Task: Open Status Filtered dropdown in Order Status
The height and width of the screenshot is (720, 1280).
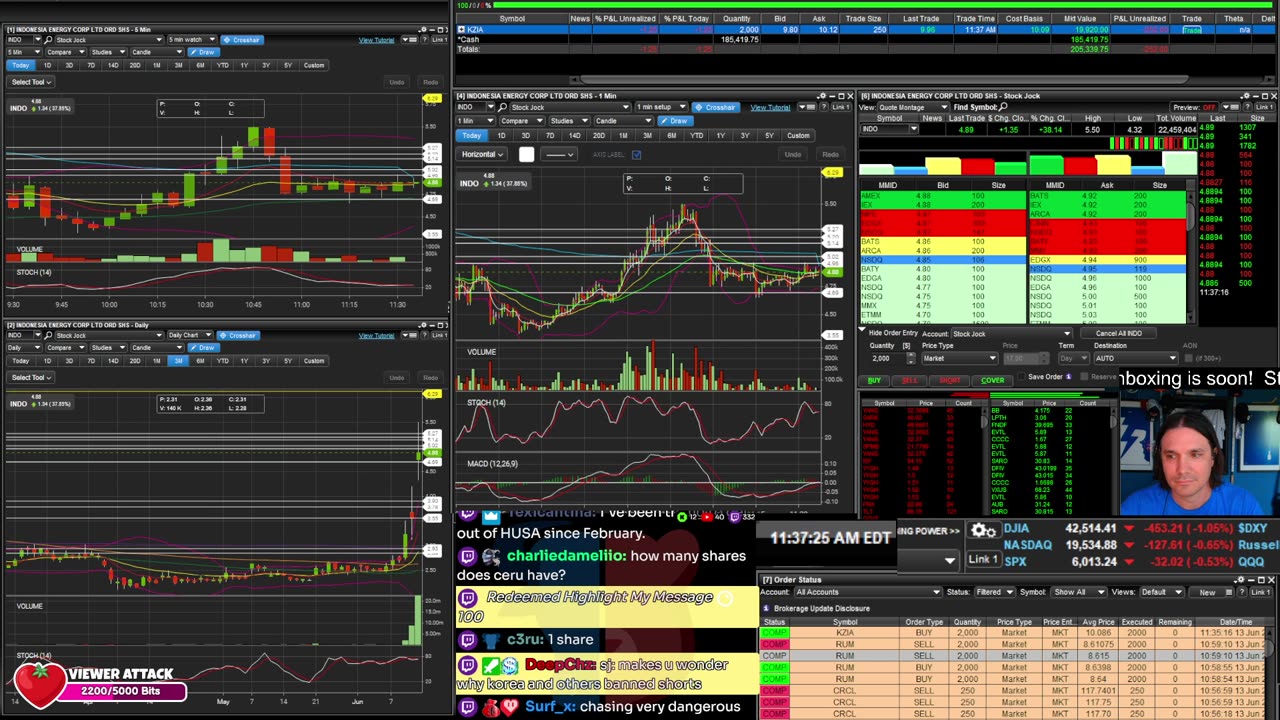Action: (994, 592)
